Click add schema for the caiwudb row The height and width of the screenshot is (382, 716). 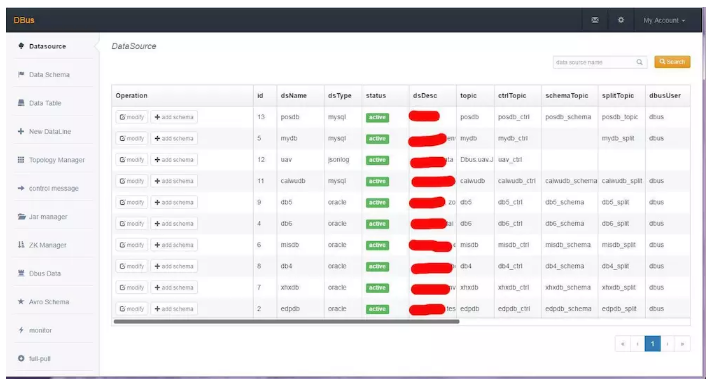pyautogui.click(x=174, y=181)
